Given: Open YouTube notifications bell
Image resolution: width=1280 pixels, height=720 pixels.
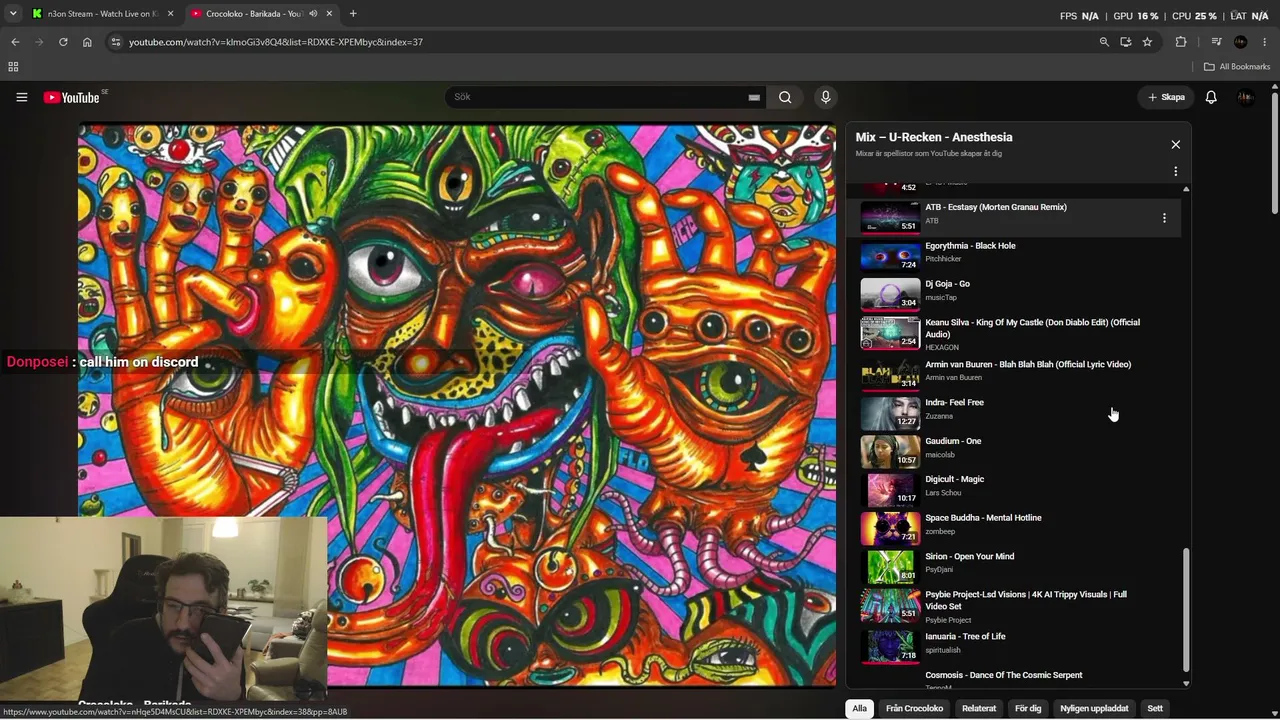Looking at the screenshot, I should (x=1211, y=97).
